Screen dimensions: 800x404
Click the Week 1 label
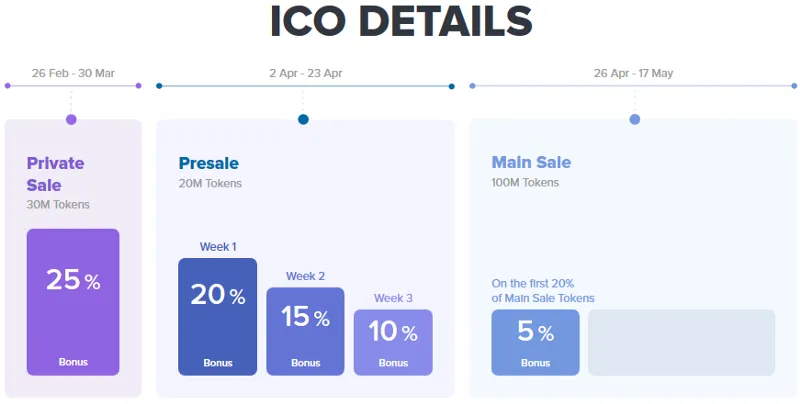tap(218, 247)
